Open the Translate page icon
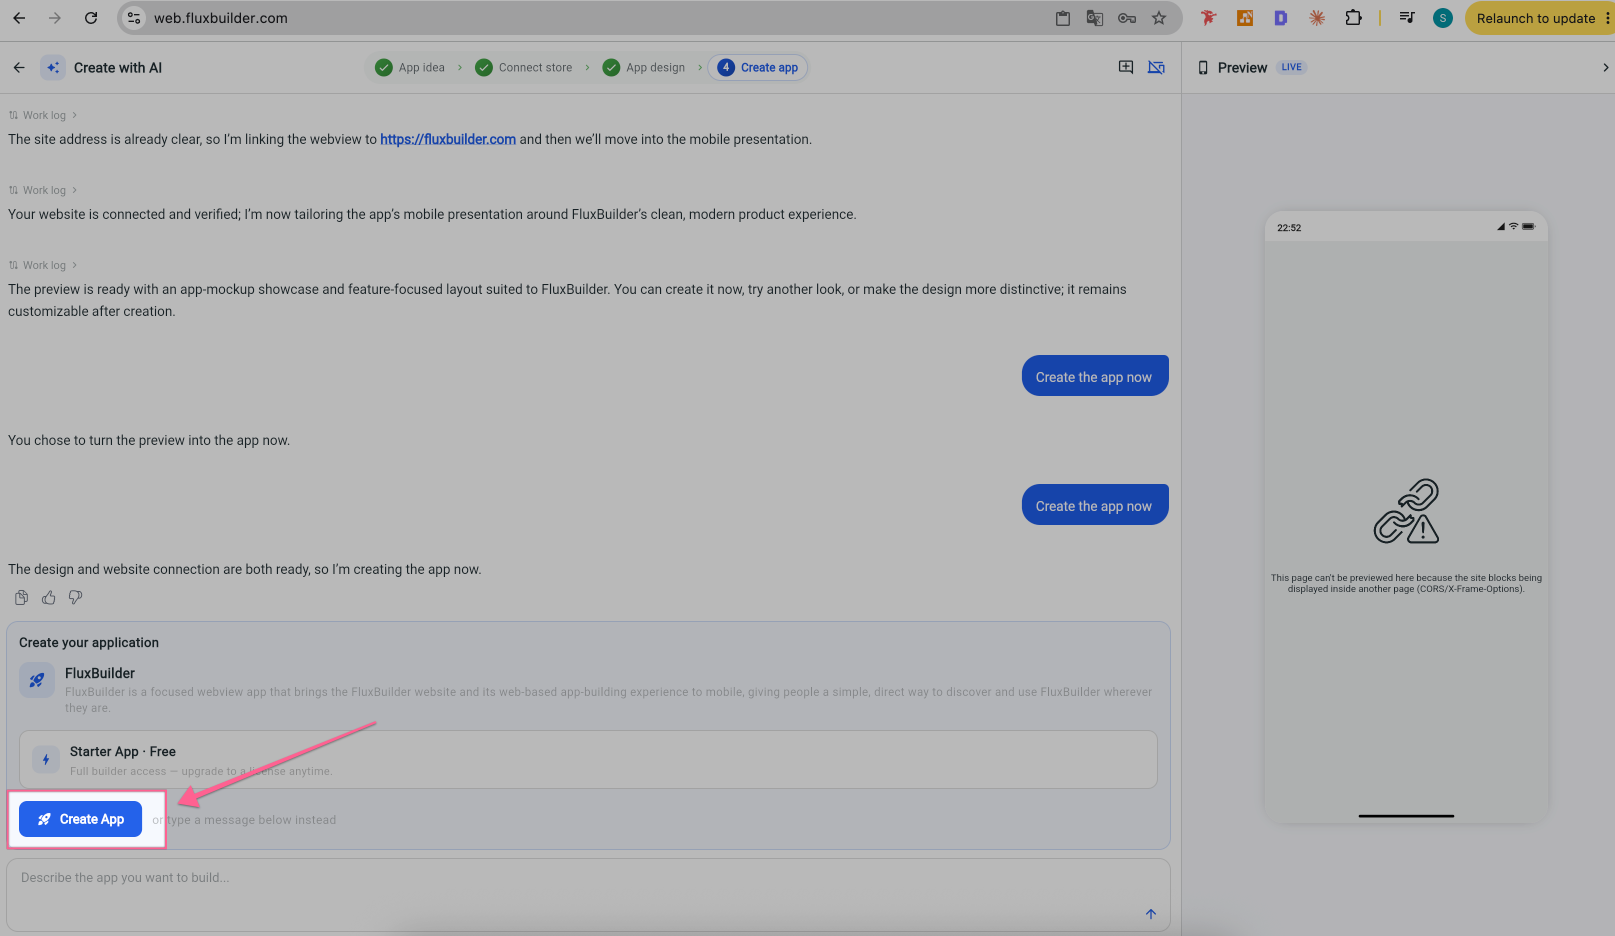Viewport: 1615px width, 936px height. [x=1095, y=18]
